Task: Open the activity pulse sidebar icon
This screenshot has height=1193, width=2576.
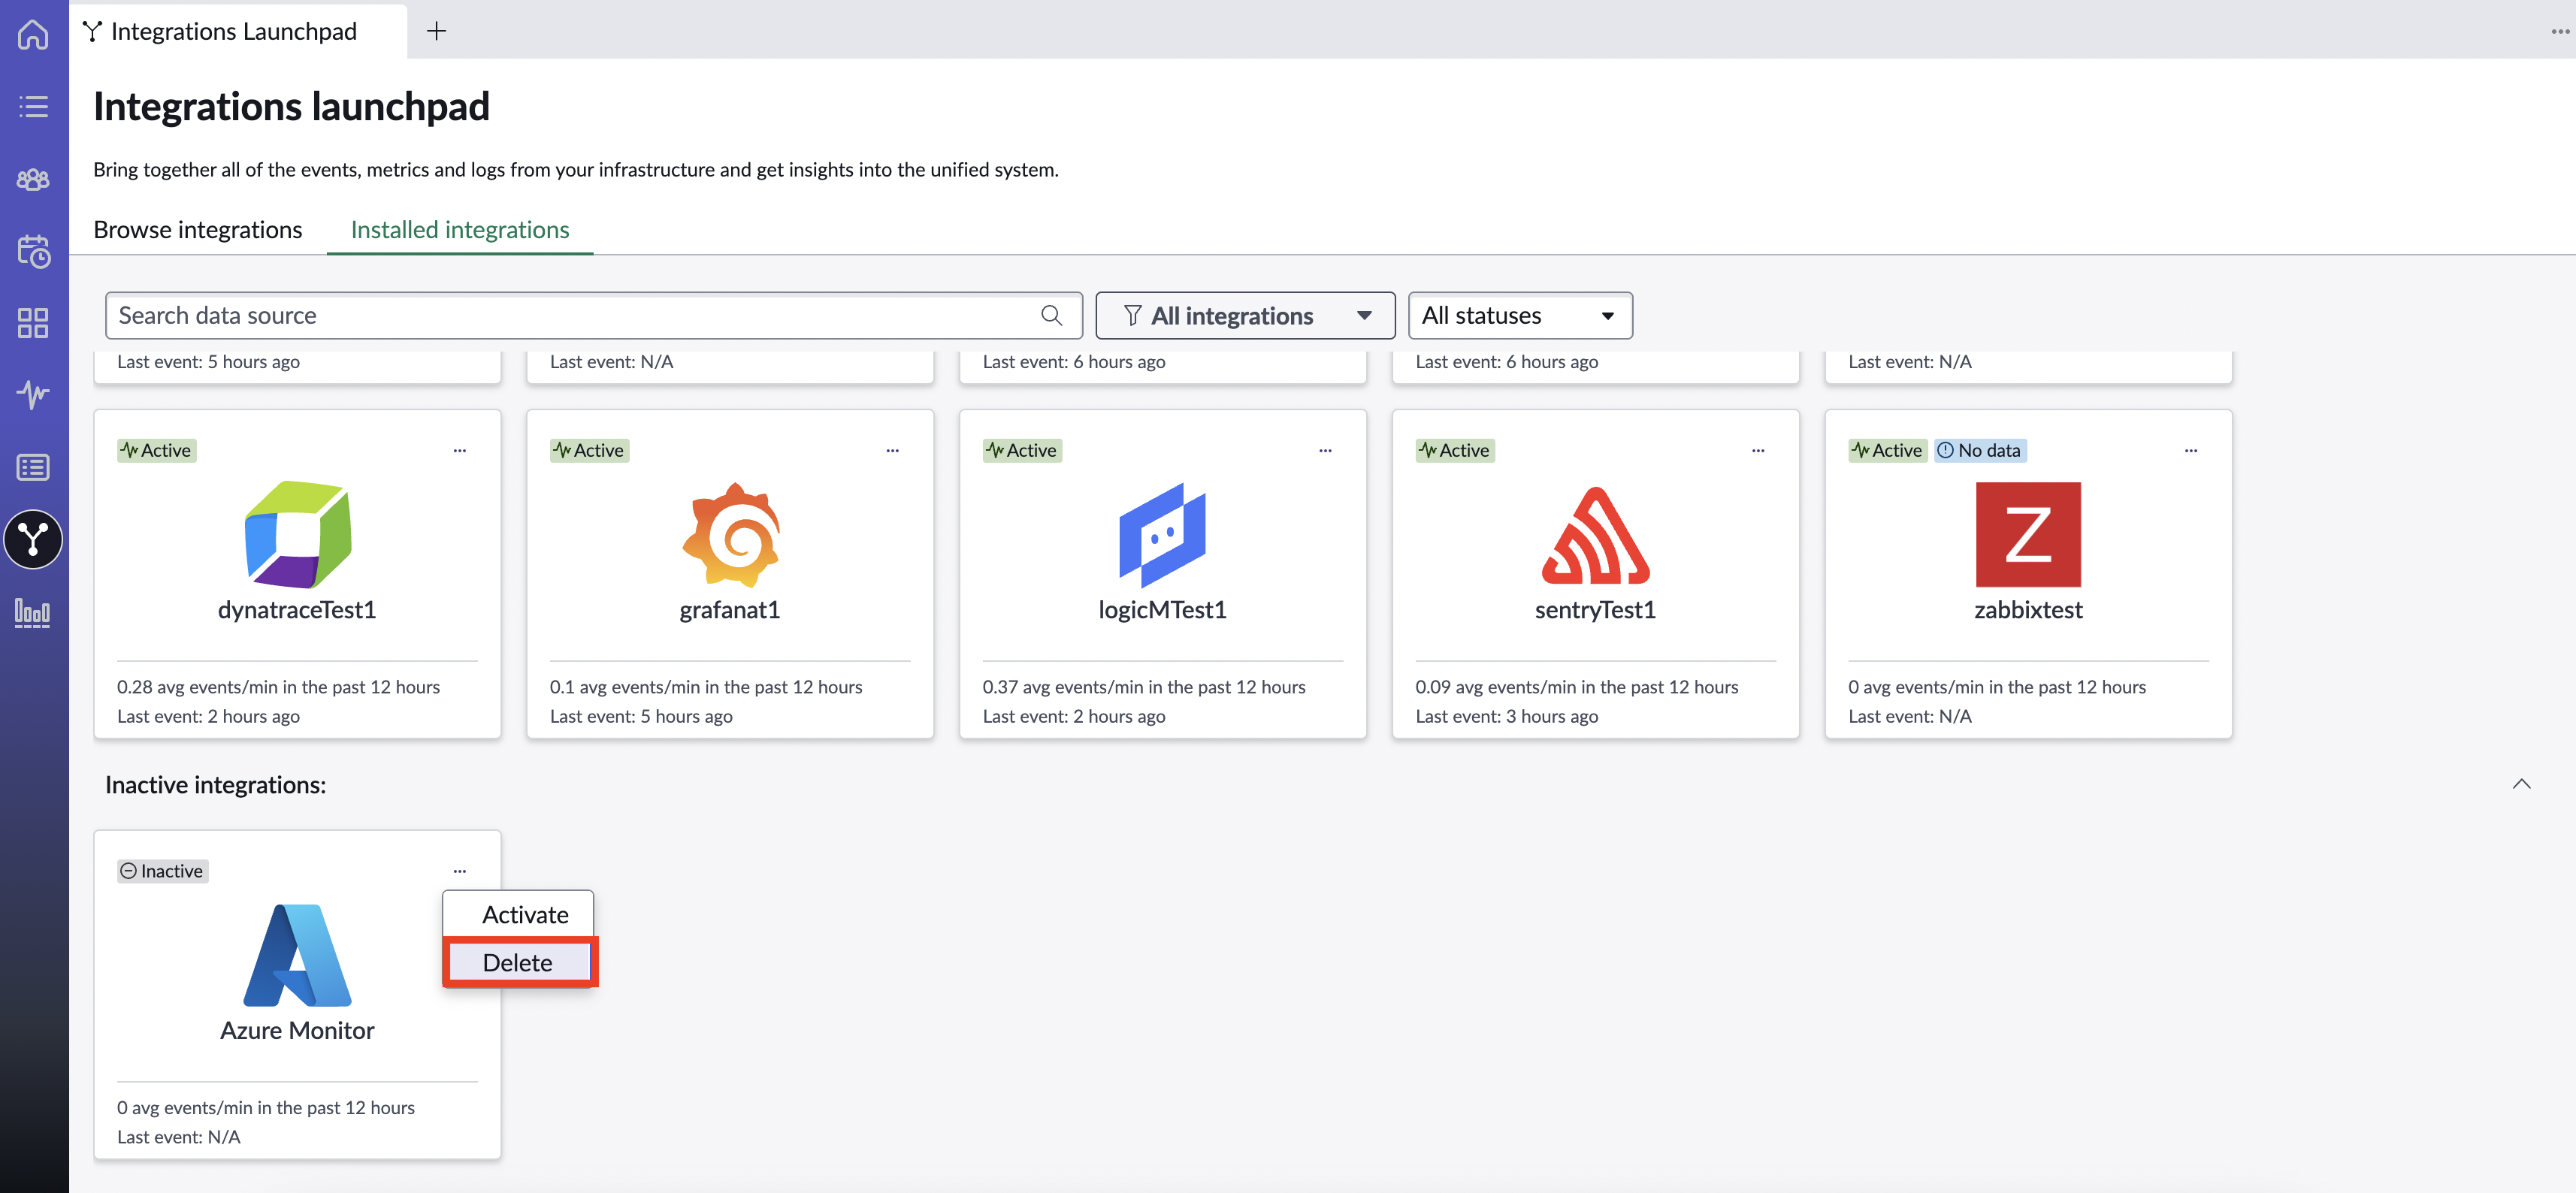Action: click(33, 394)
